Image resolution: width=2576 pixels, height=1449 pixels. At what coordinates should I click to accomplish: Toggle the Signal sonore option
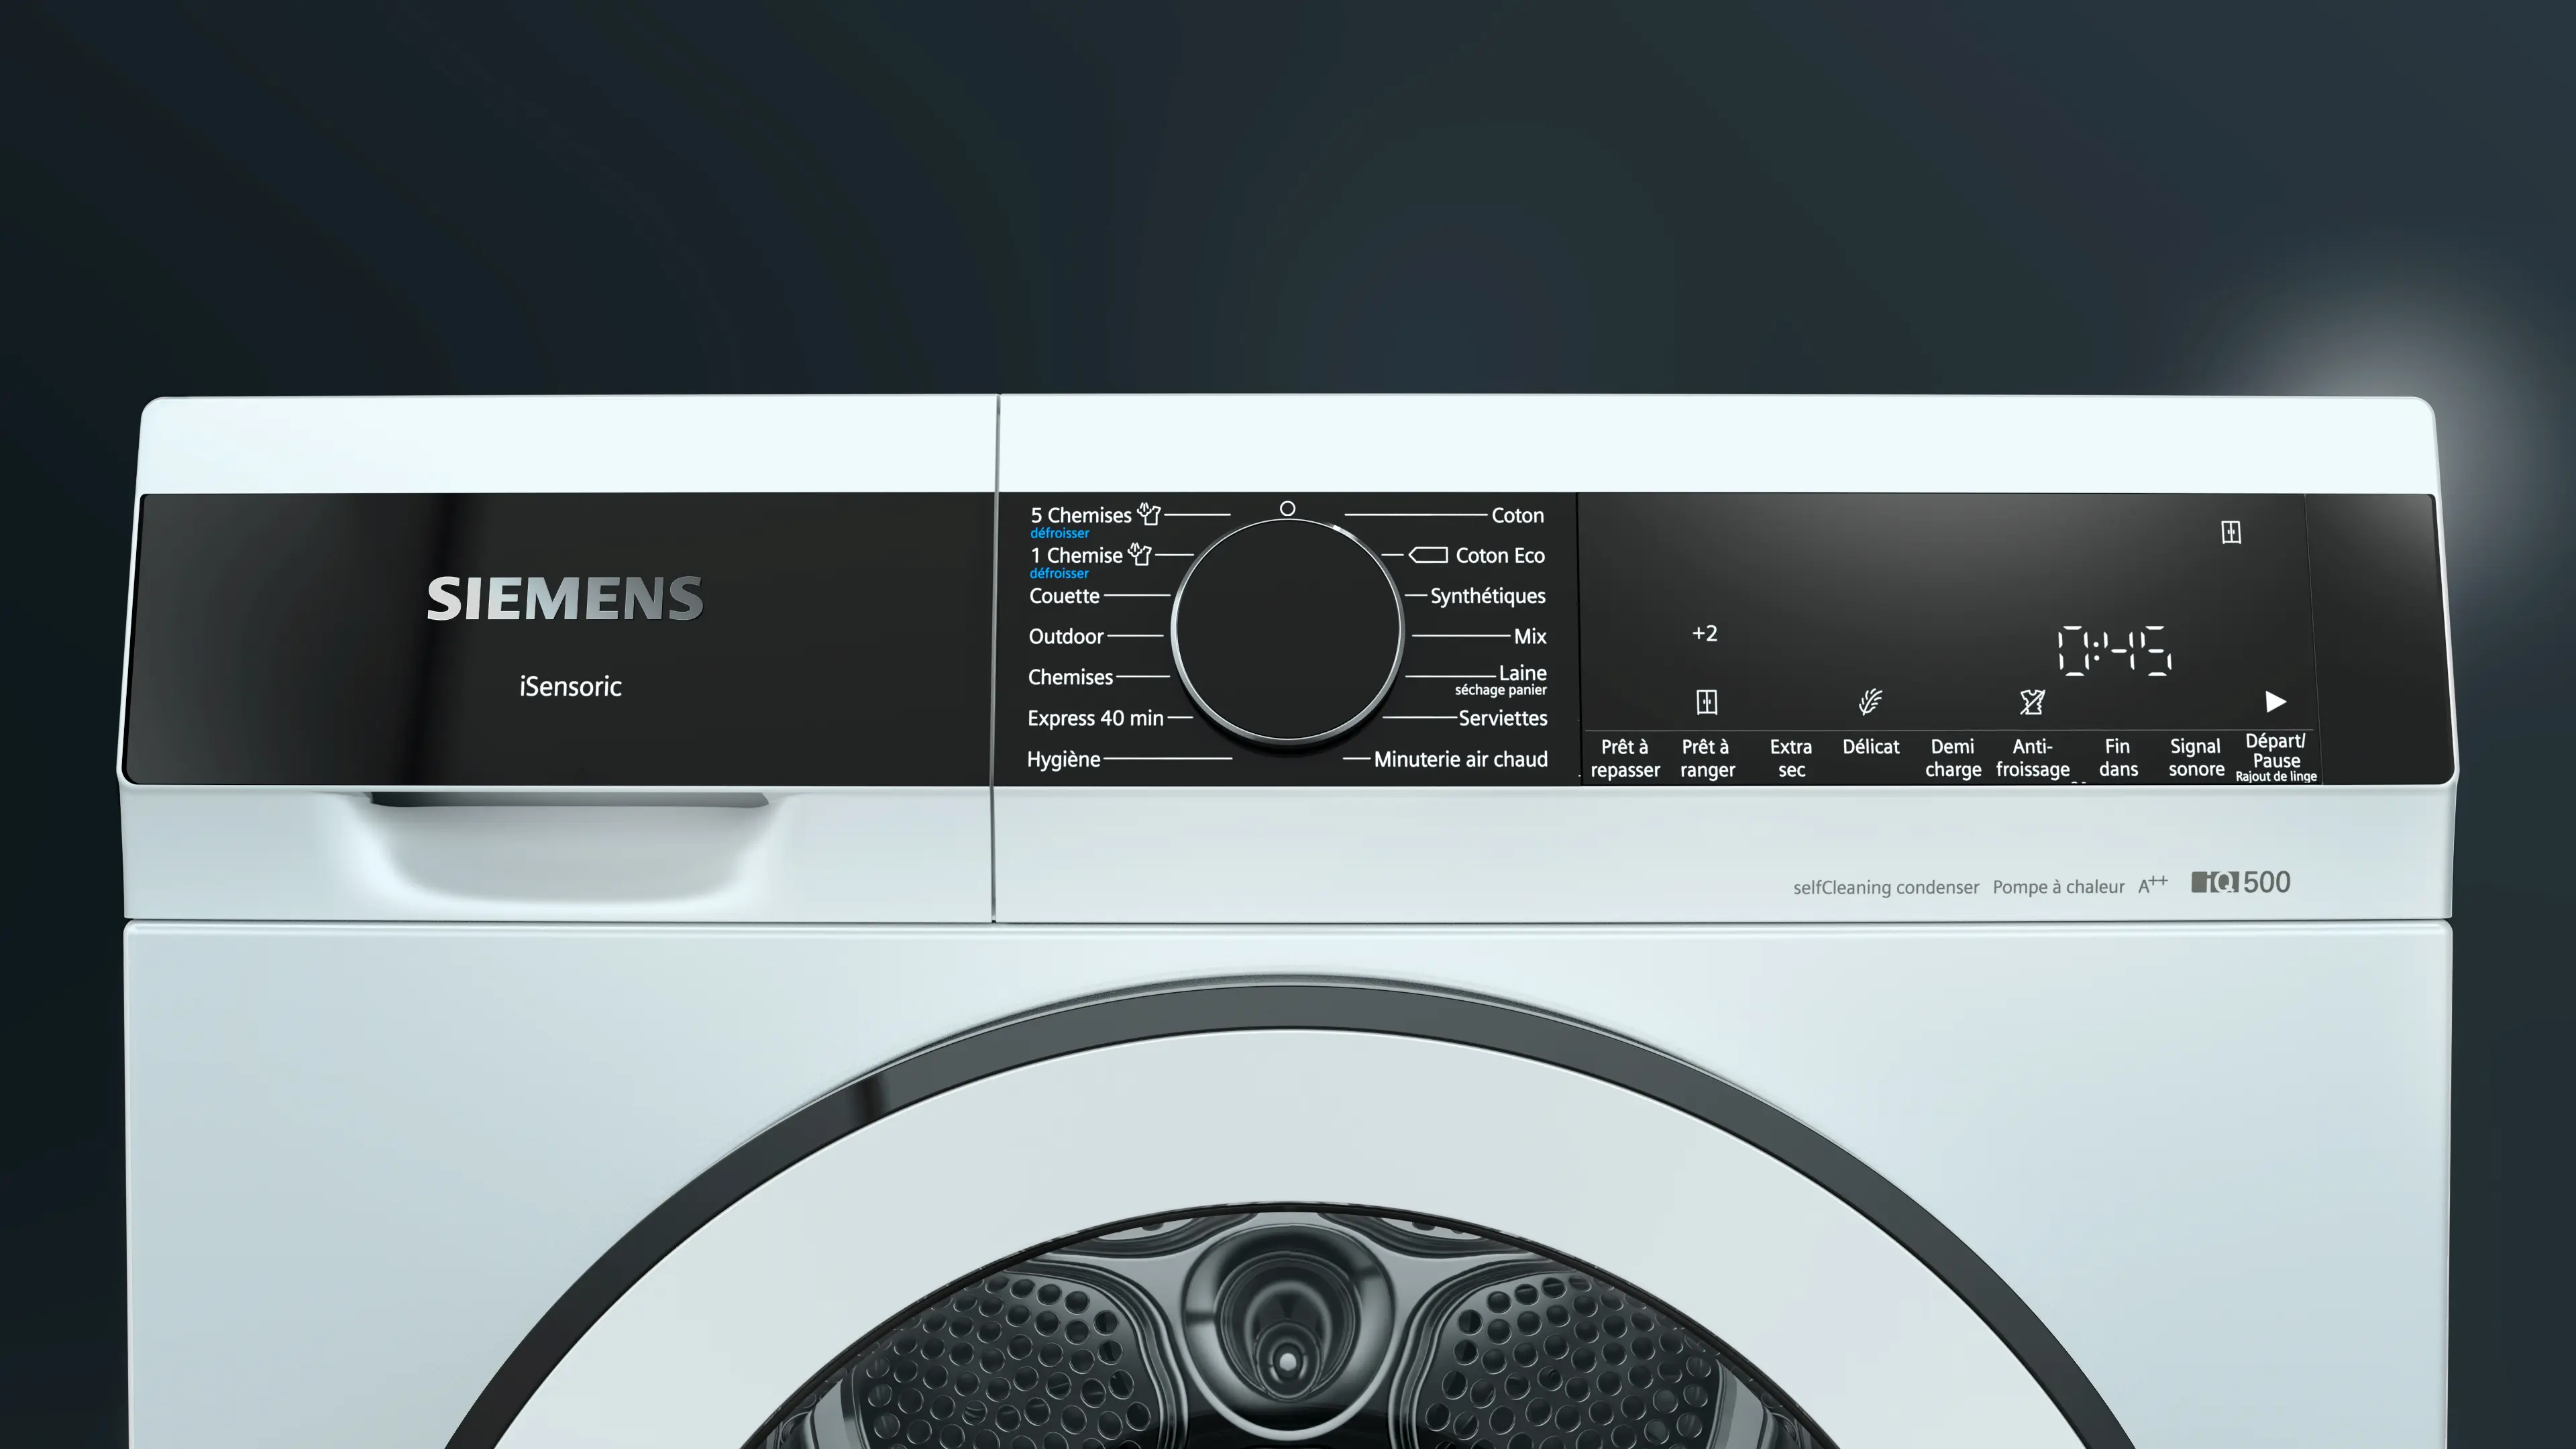coord(2196,758)
